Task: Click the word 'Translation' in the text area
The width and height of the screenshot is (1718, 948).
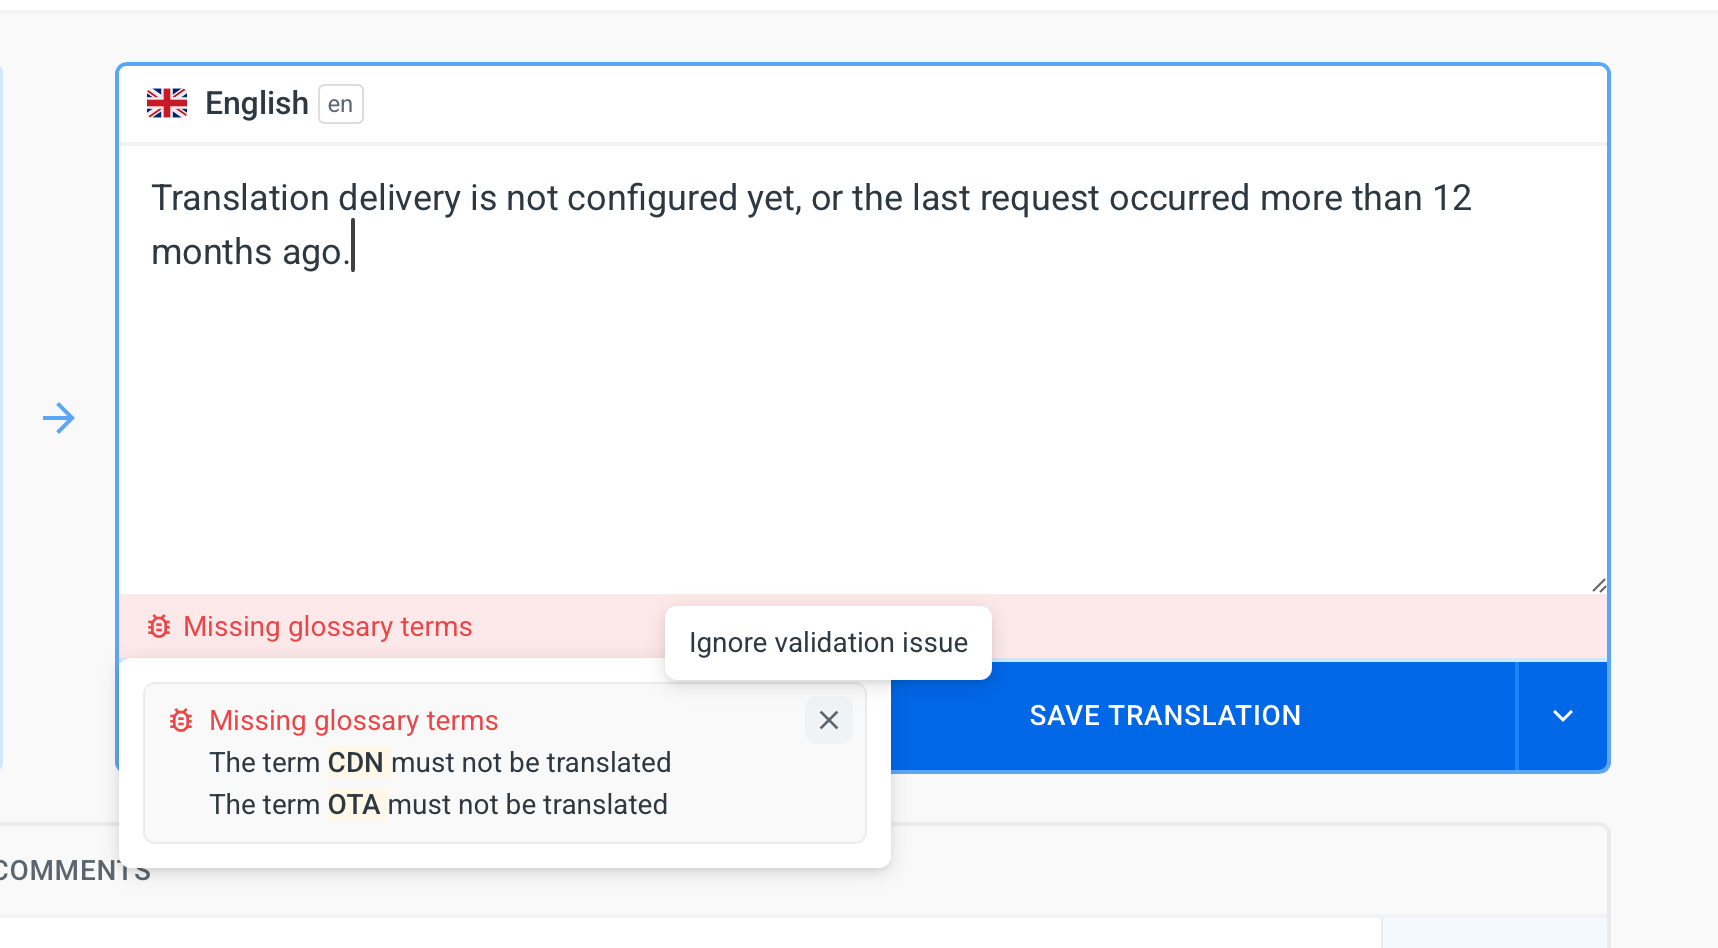Action: pos(240,198)
